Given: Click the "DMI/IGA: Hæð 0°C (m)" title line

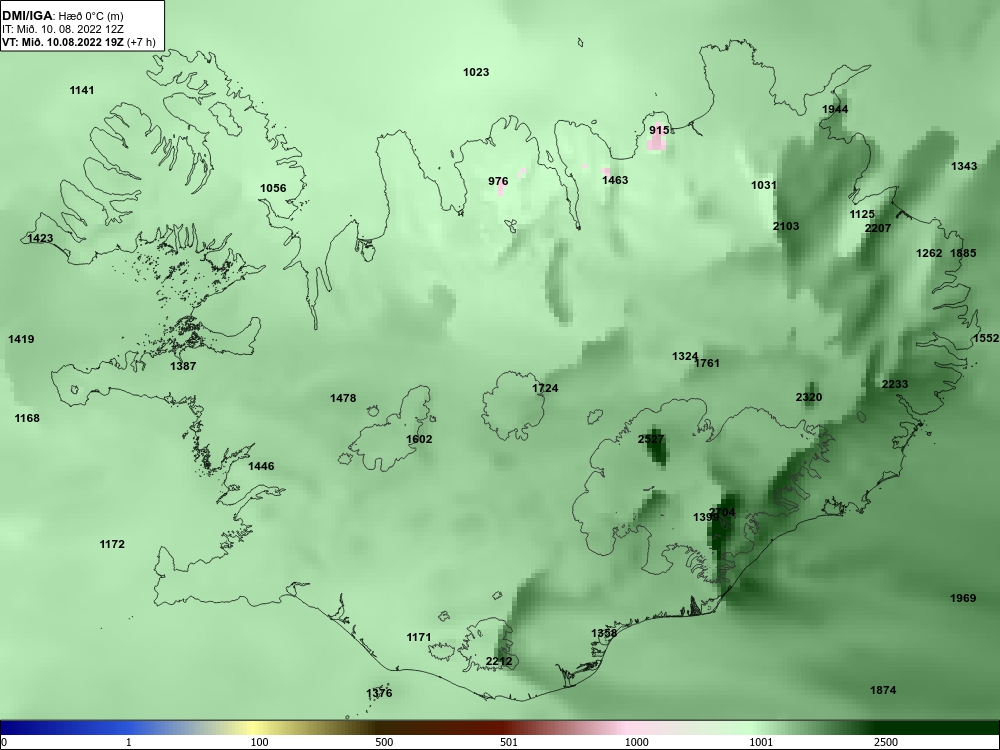Looking at the screenshot, I should tap(63, 16).
